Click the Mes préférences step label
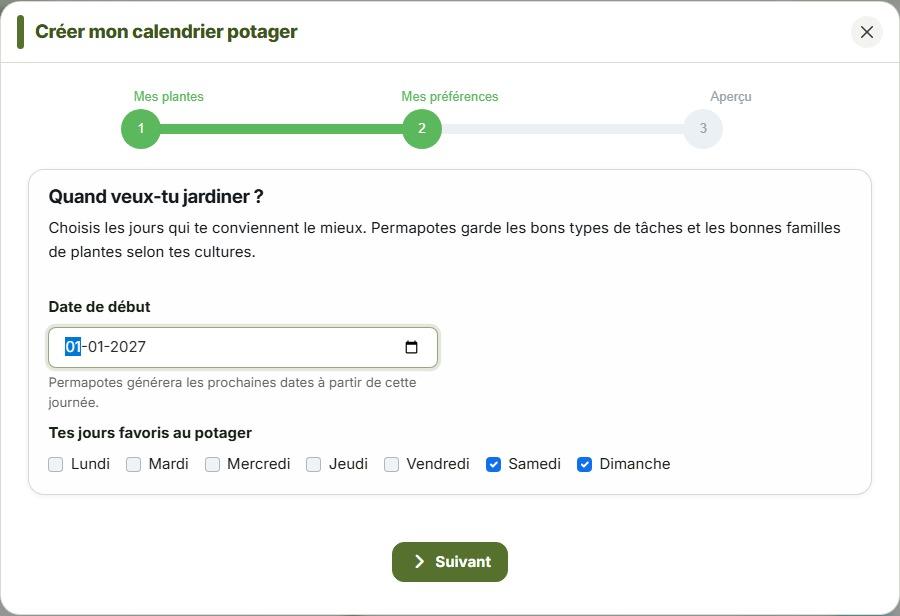The height and width of the screenshot is (616, 900). click(450, 96)
